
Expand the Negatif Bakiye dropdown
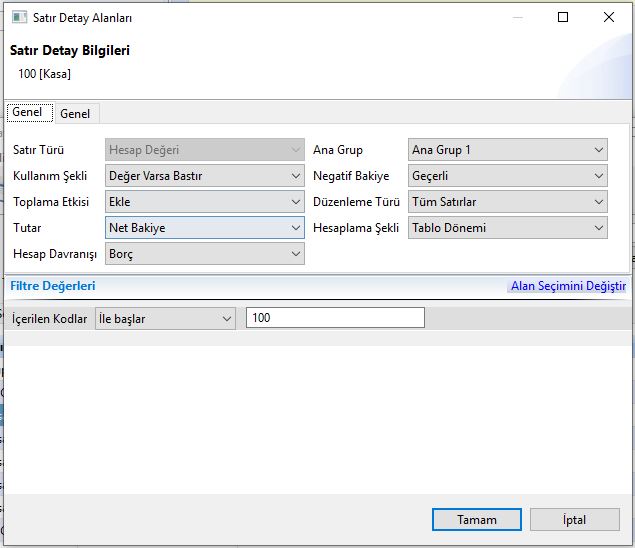click(x=508, y=176)
